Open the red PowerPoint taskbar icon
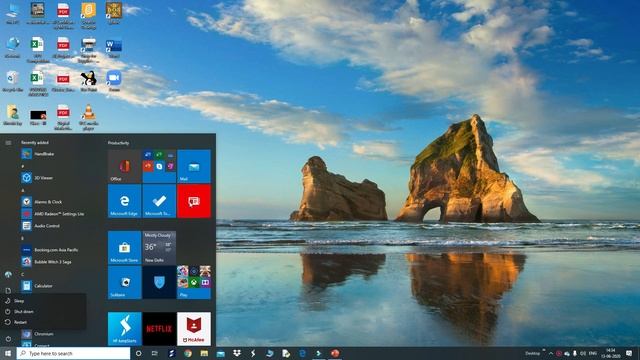The width and height of the screenshot is (640, 360). [x=335, y=353]
